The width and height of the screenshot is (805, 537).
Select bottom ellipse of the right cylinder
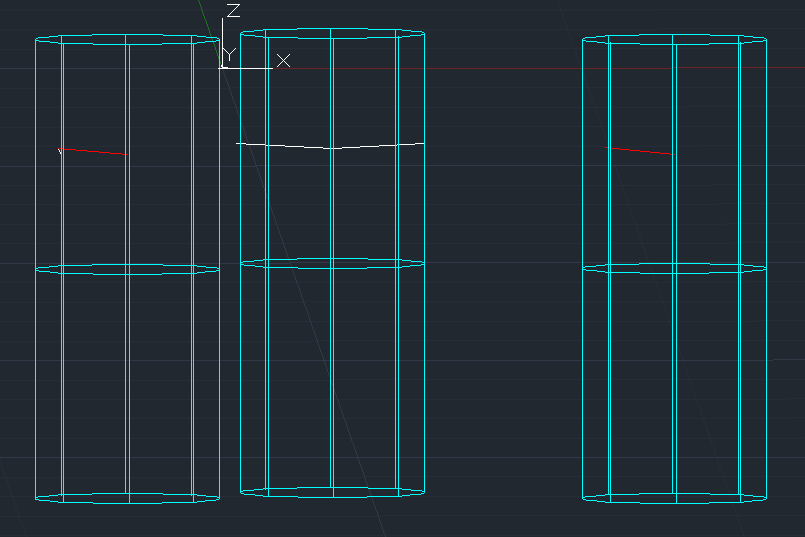675,498
